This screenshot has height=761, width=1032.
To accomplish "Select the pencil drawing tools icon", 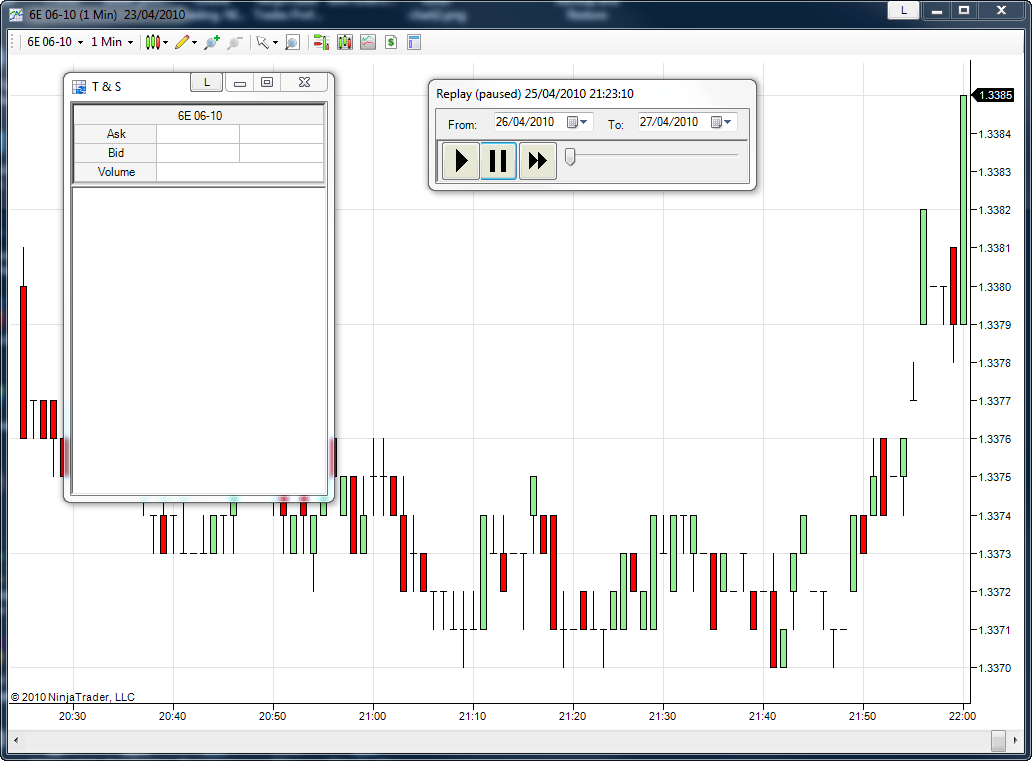I will pos(182,42).
